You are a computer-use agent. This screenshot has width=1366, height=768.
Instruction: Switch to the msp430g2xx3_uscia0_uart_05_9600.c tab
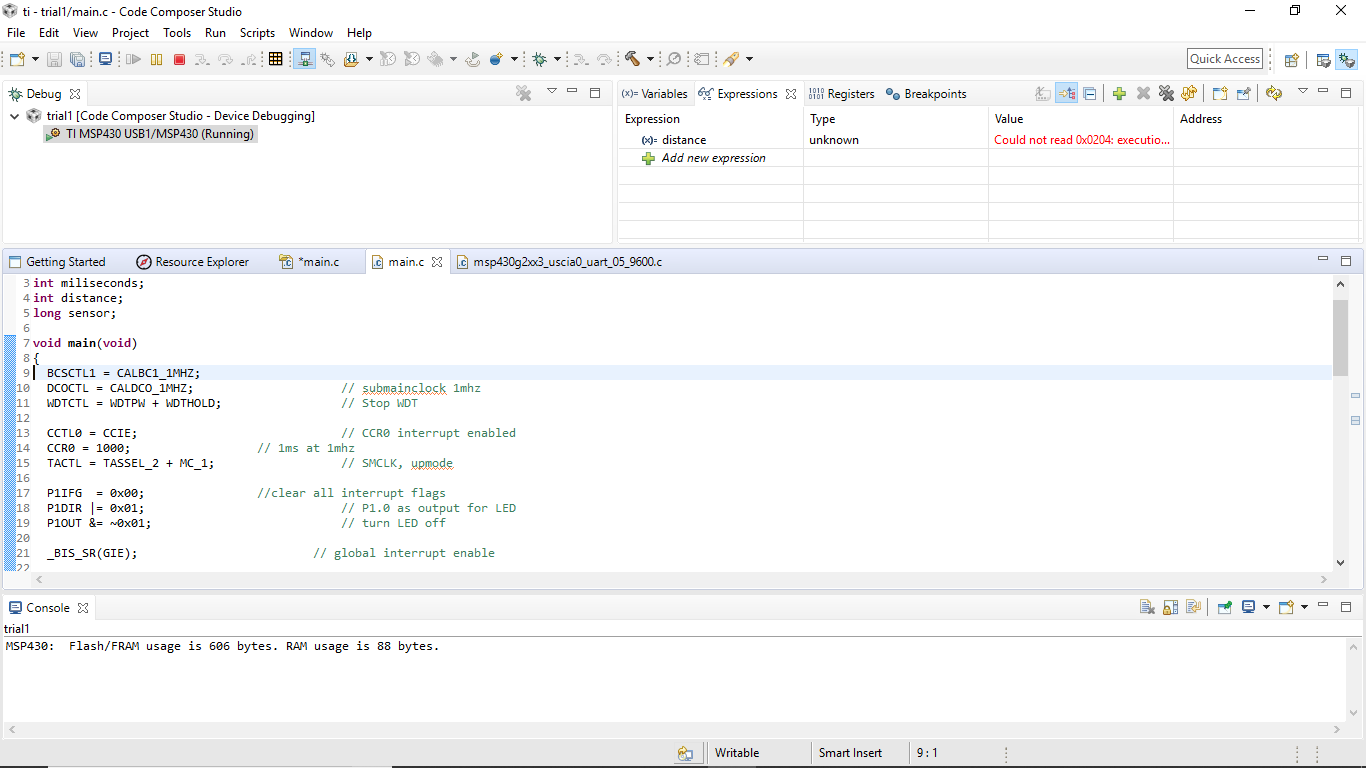pos(566,262)
